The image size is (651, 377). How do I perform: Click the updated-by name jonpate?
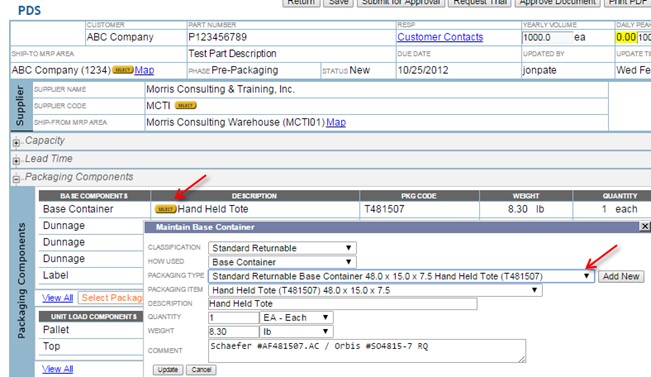tap(539, 70)
